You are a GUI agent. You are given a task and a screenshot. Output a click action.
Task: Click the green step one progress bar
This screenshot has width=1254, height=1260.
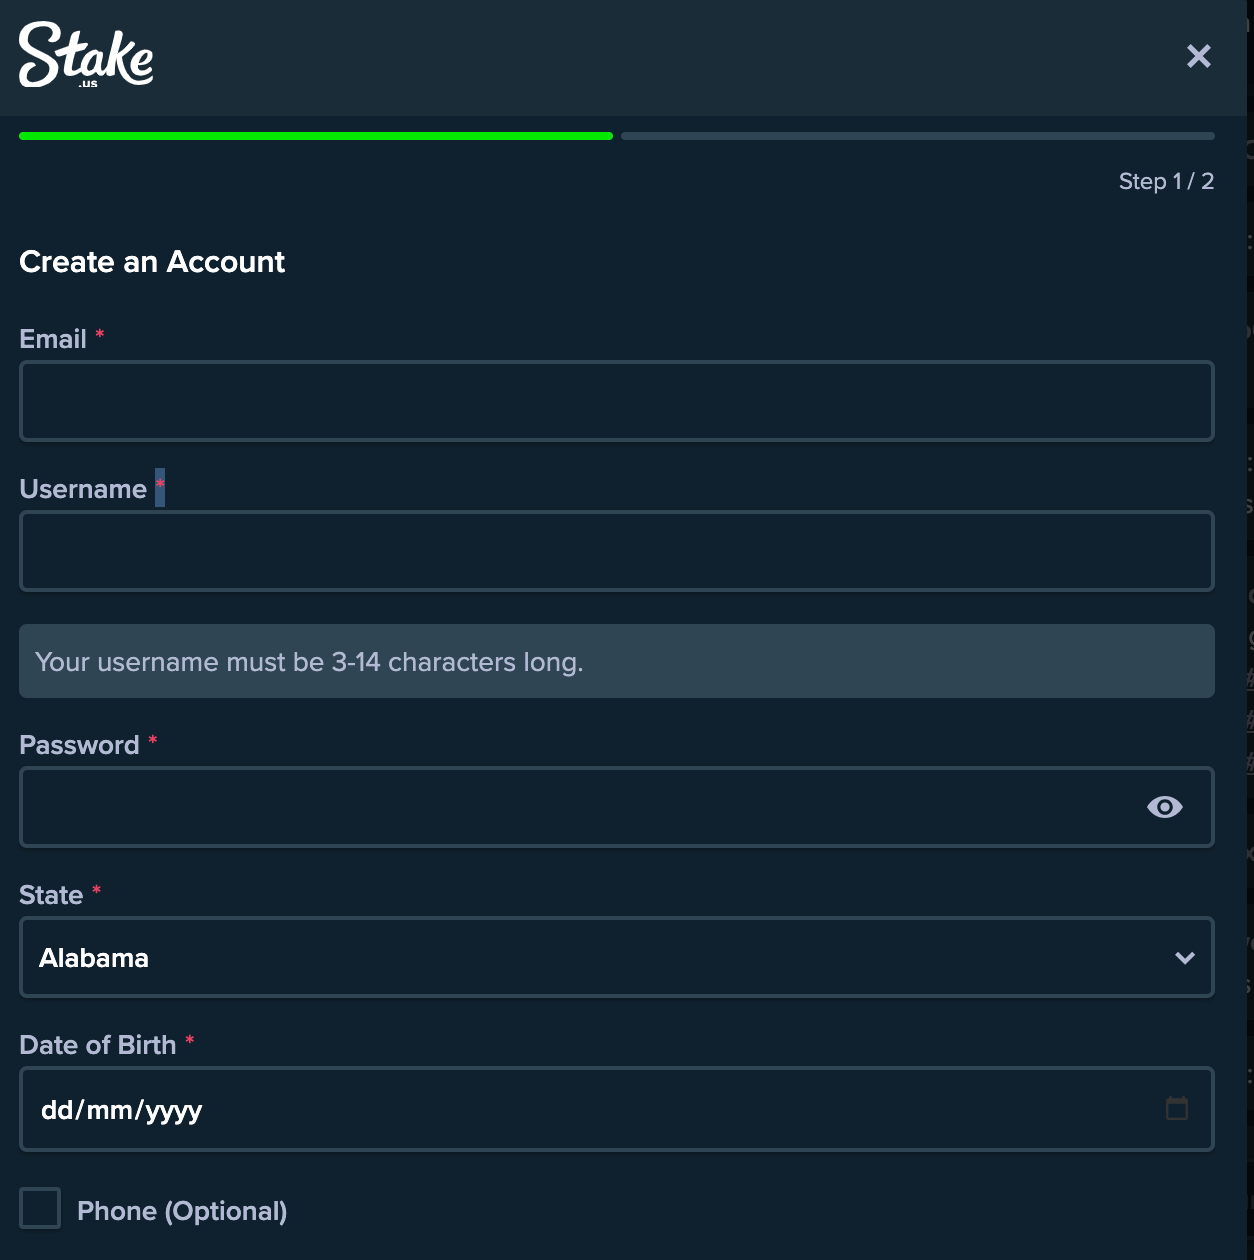pyautogui.click(x=316, y=136)
